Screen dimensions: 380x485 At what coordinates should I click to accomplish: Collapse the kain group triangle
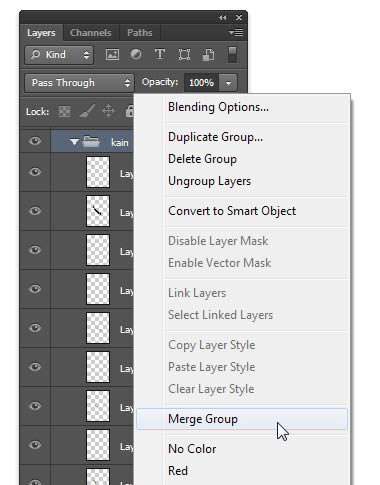pyautogui.click(x=74, y=142)
